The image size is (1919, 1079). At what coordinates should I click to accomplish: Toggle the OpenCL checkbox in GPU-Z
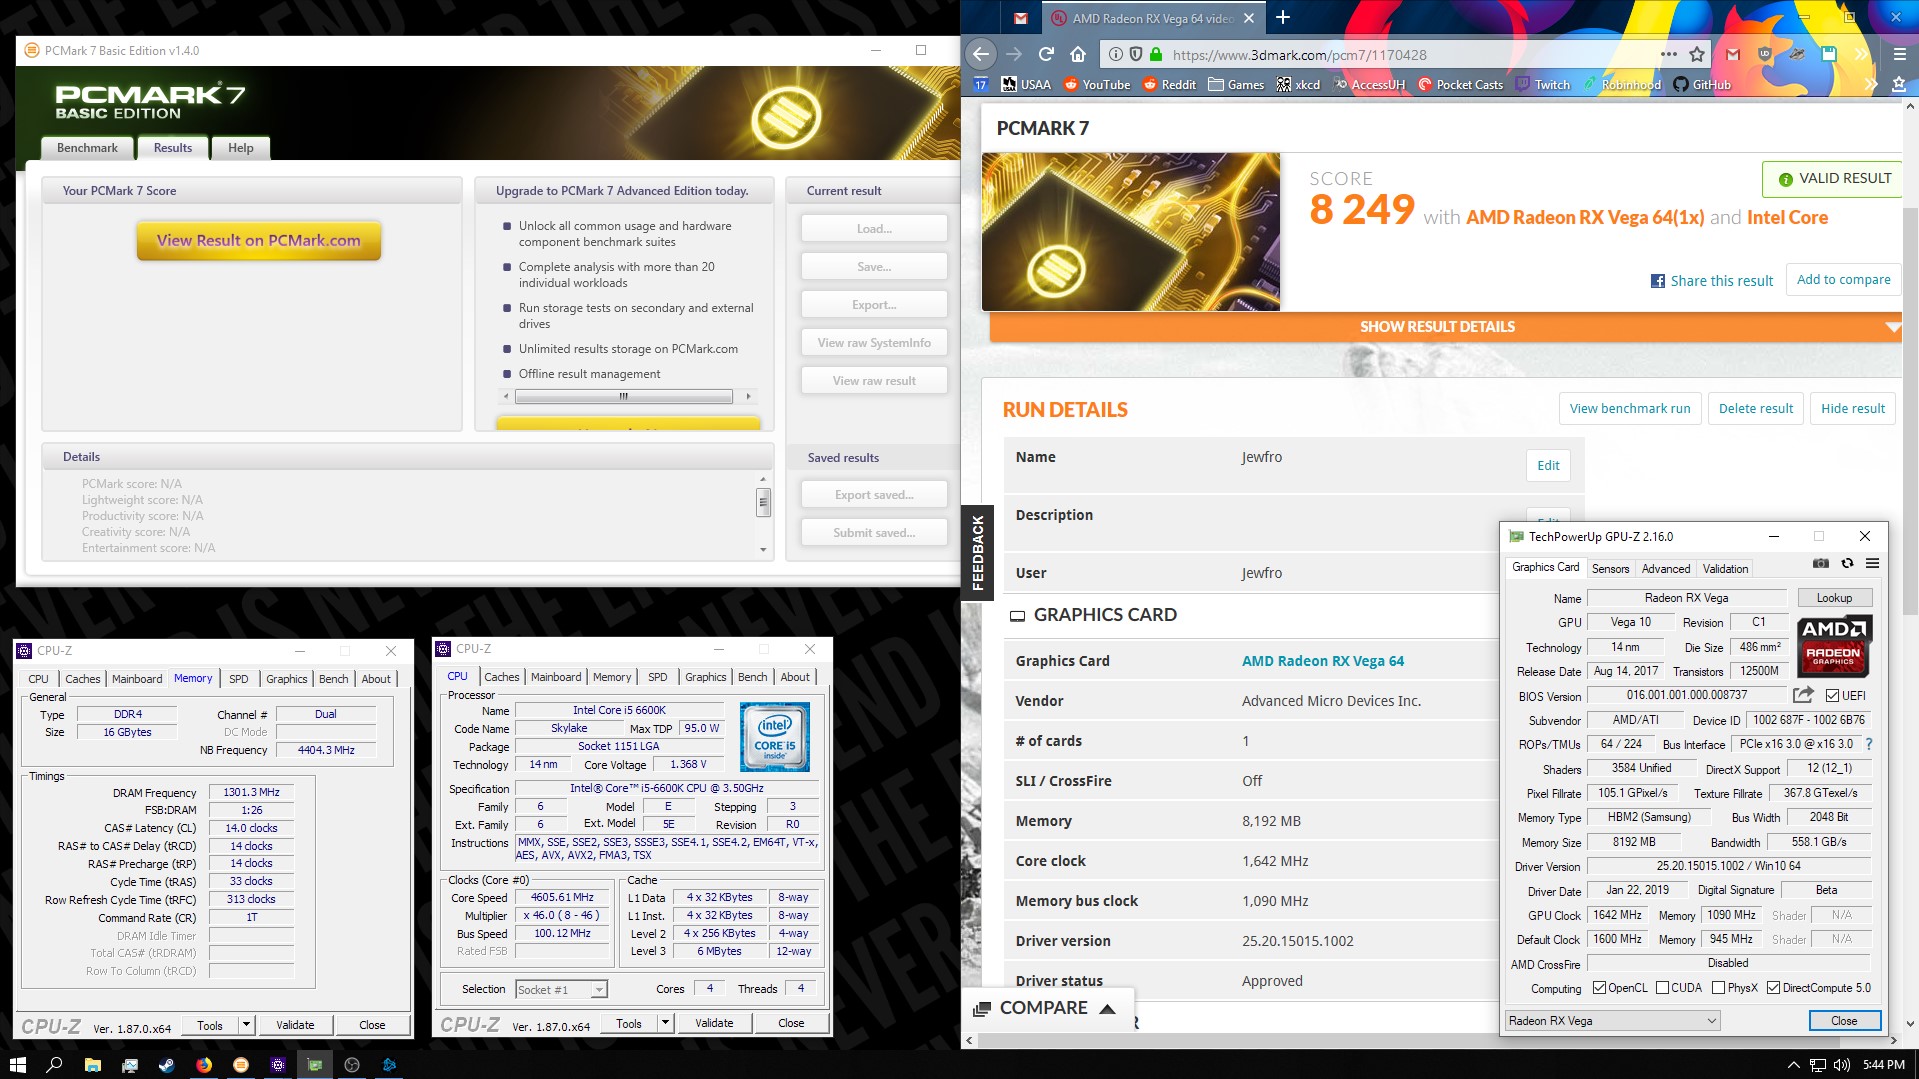point(1599,988)
